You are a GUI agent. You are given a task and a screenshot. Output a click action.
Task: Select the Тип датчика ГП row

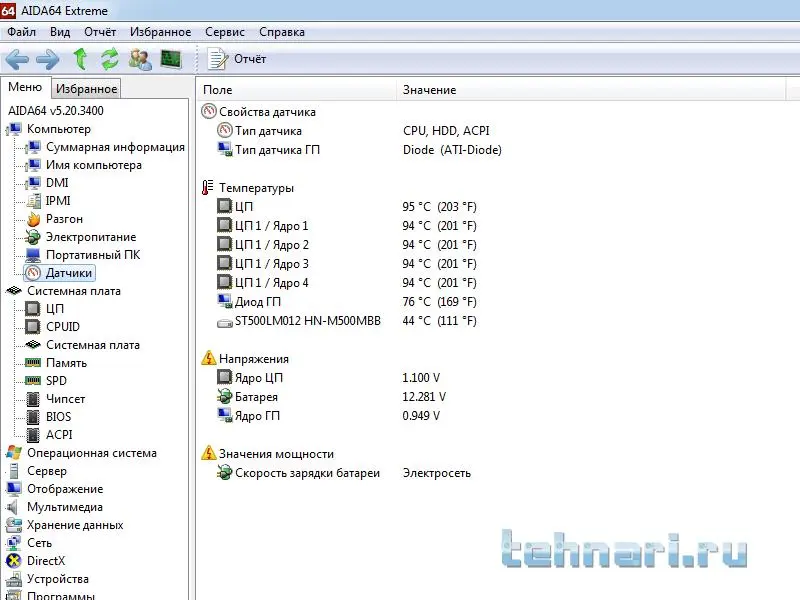(x=360, y=149)
